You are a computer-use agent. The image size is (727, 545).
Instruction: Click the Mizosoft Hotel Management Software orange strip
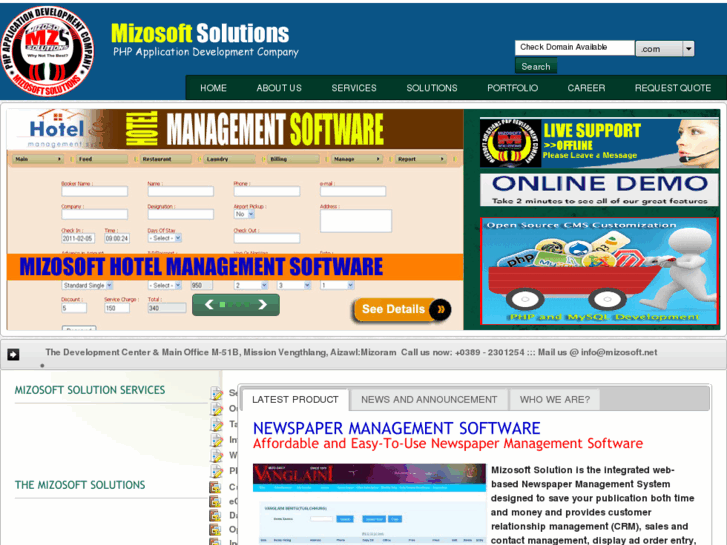[235, 267]
